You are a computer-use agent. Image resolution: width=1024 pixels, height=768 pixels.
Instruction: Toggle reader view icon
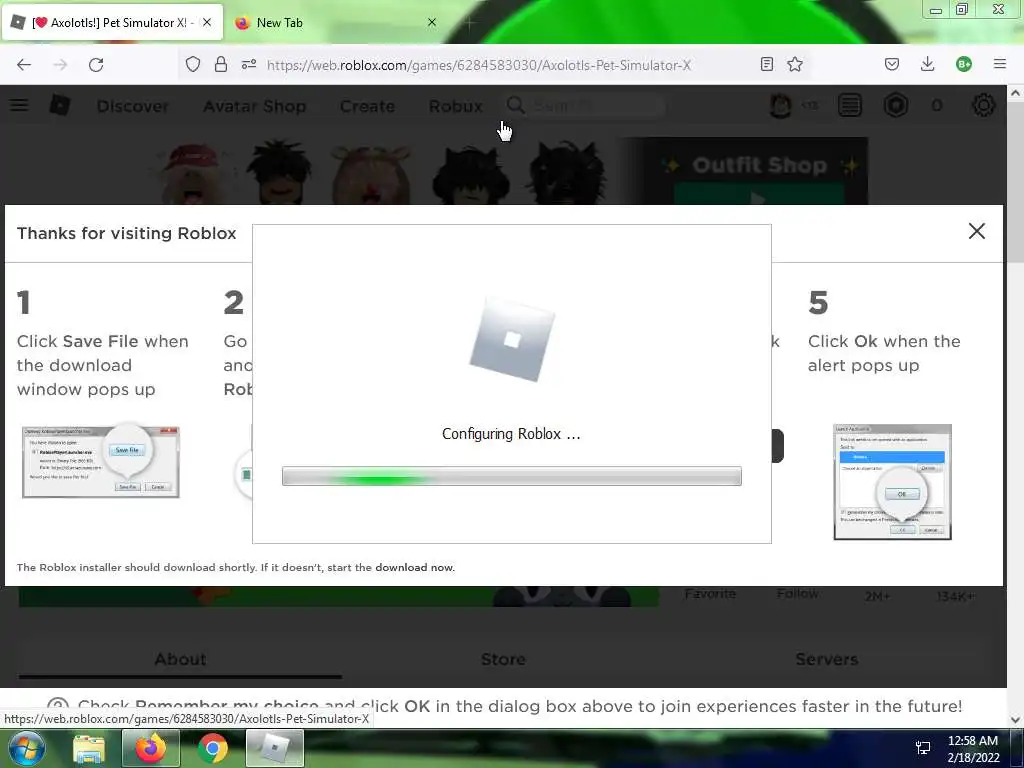(767, 64)
